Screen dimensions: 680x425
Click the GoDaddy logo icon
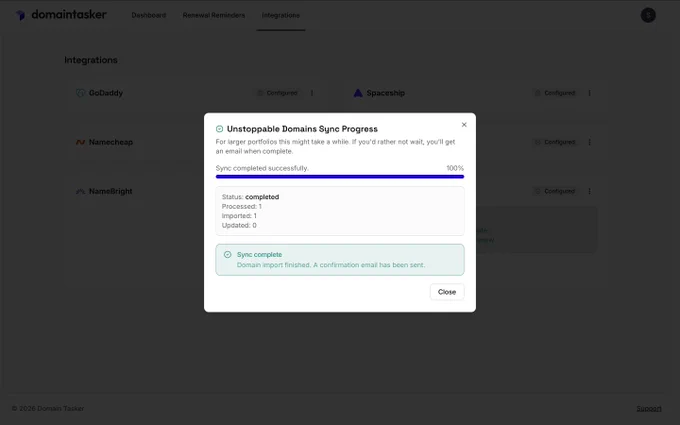tap(80, 93)
